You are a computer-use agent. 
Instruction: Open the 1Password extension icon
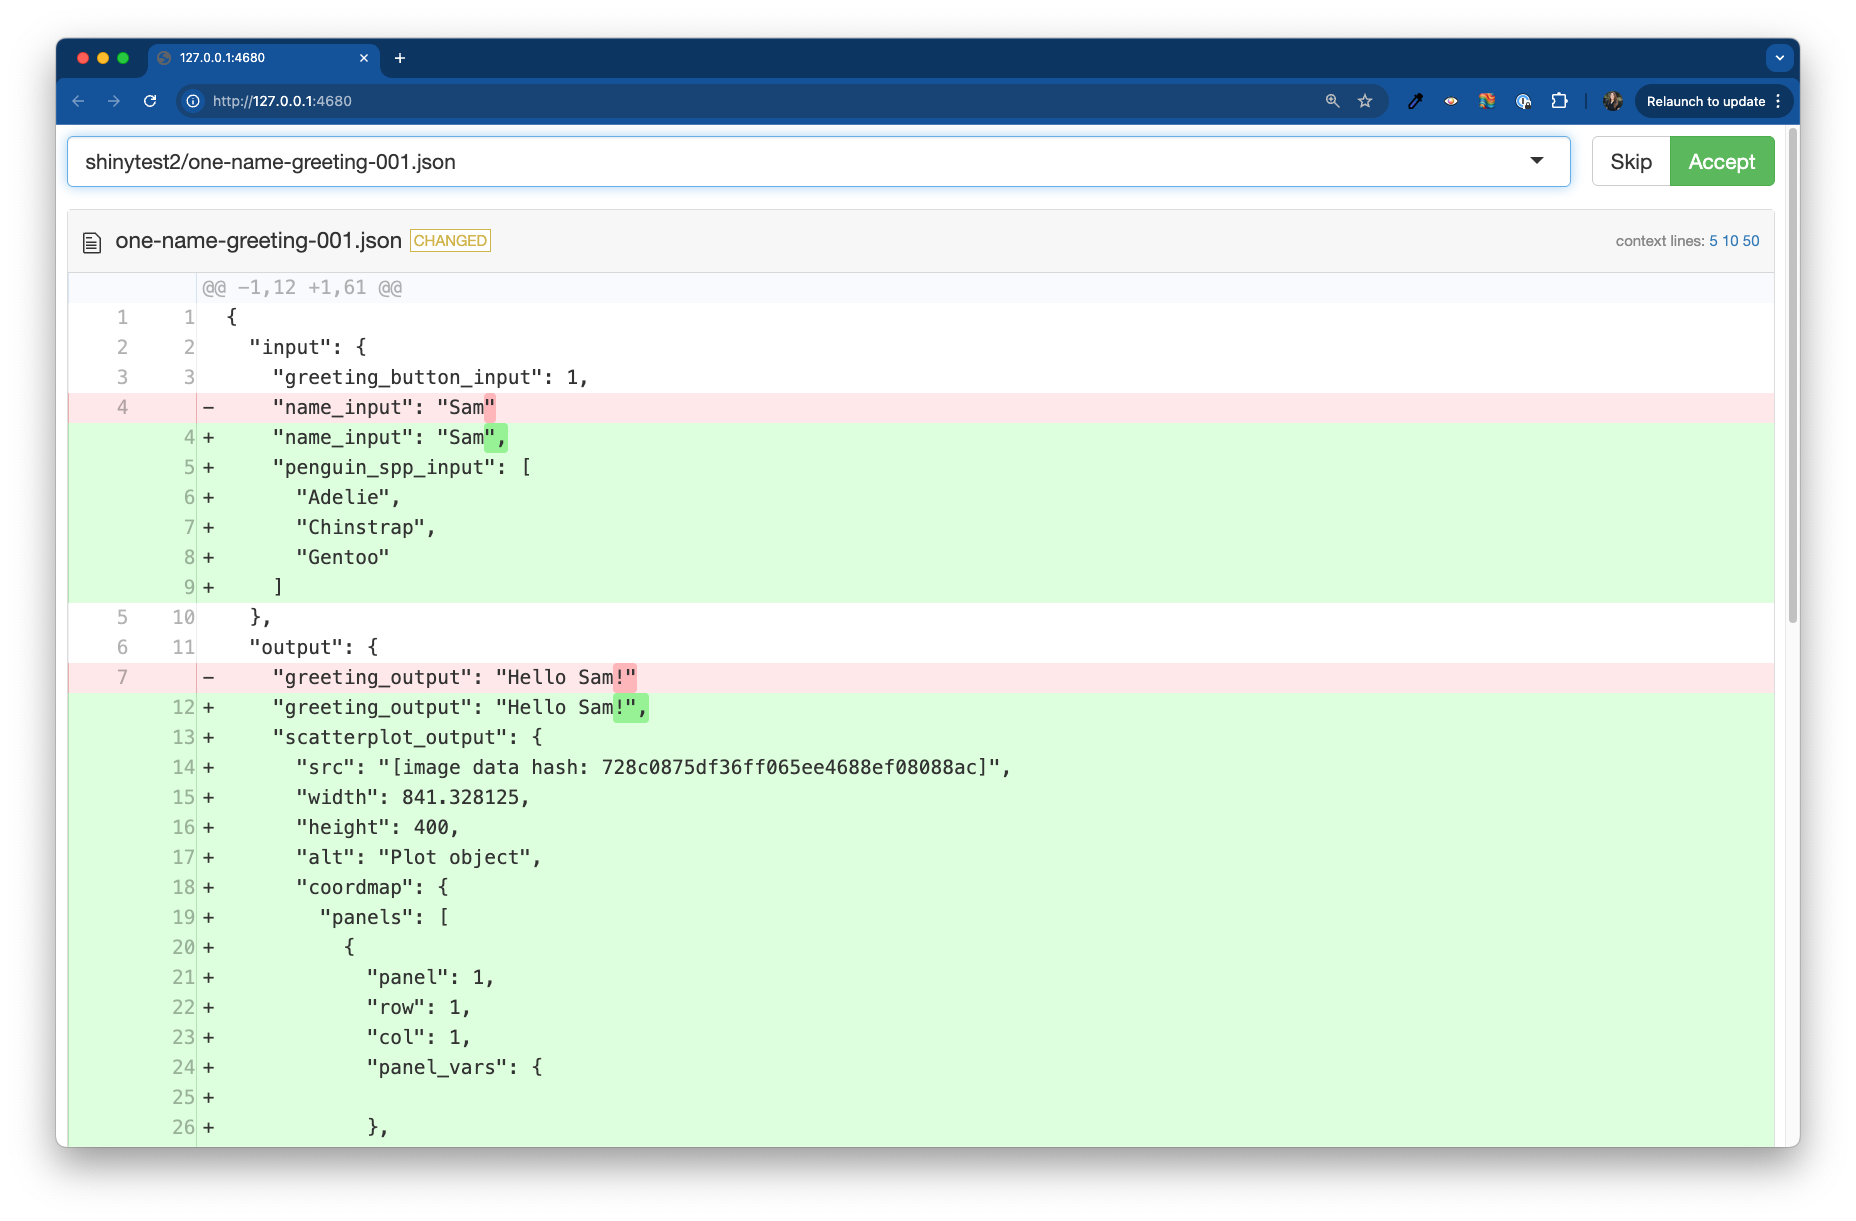point(1523,101)
